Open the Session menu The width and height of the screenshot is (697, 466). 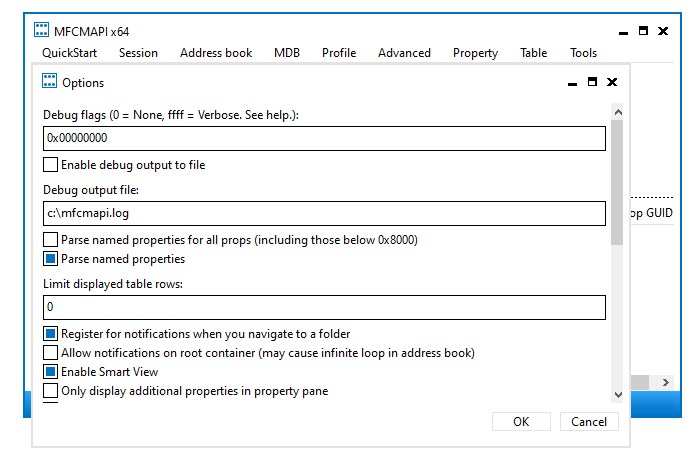138,53
